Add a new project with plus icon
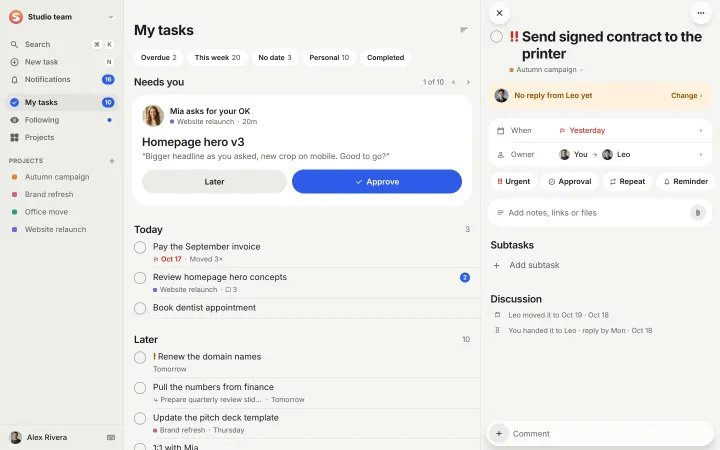This screenshot has height=450, width=720. click(112, 161)
